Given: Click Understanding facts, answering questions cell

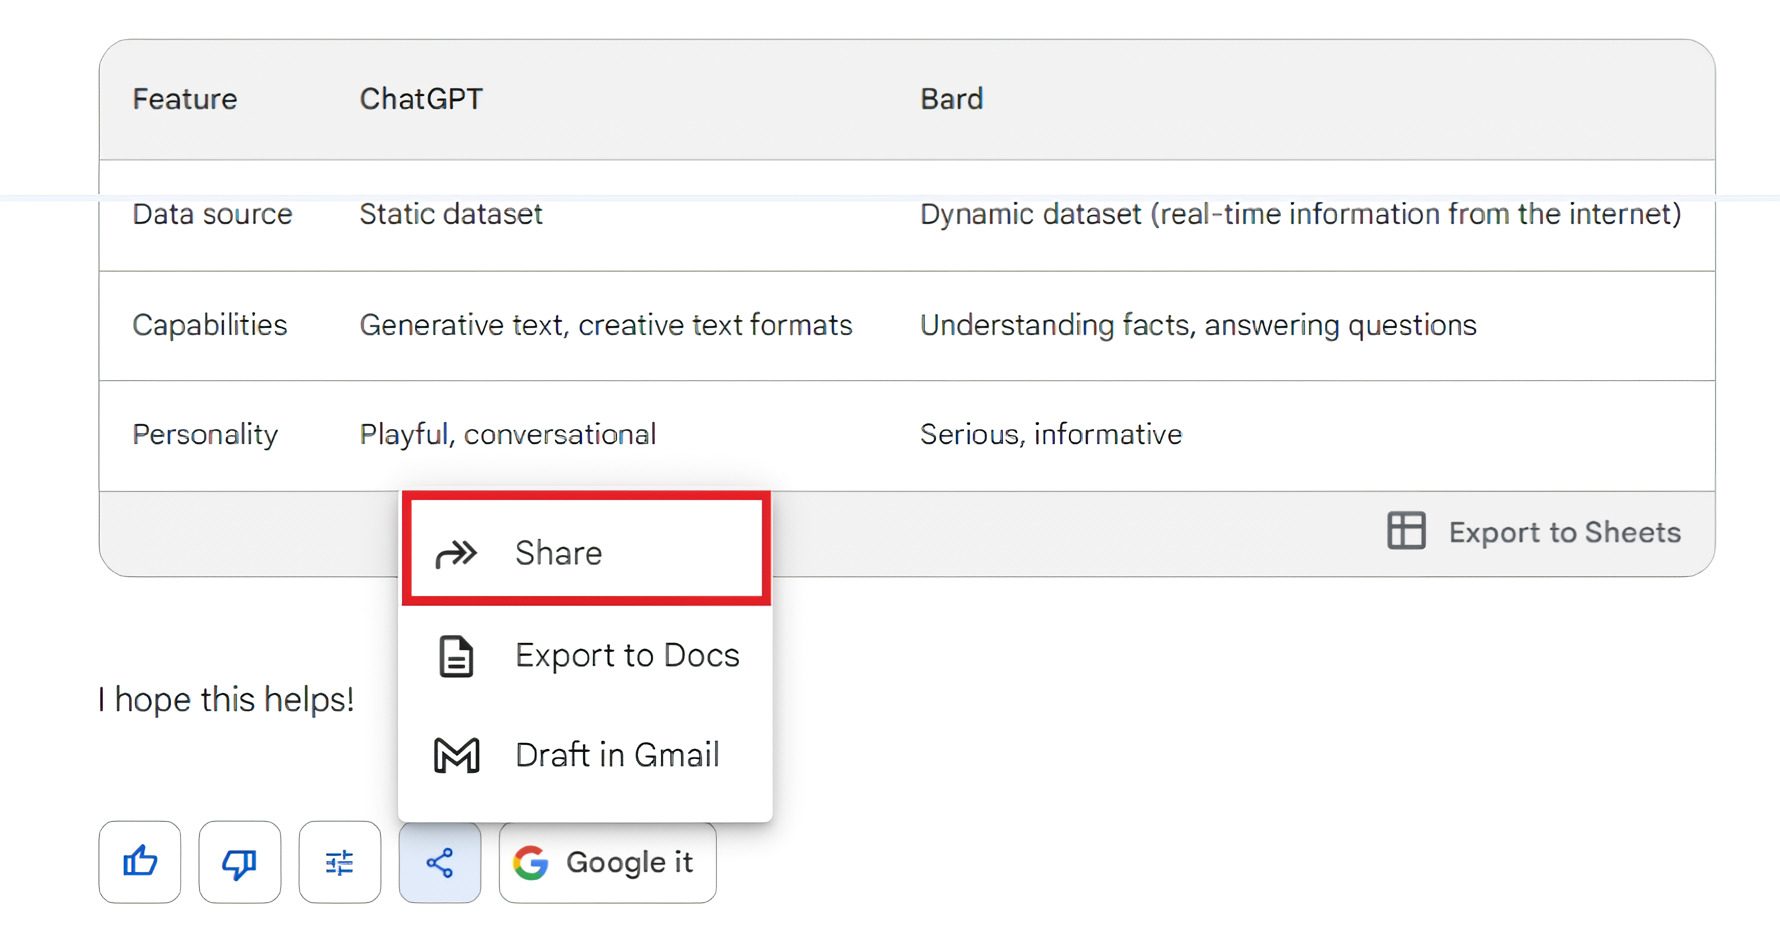Looking at the screenshot, I should point(1198,325).
